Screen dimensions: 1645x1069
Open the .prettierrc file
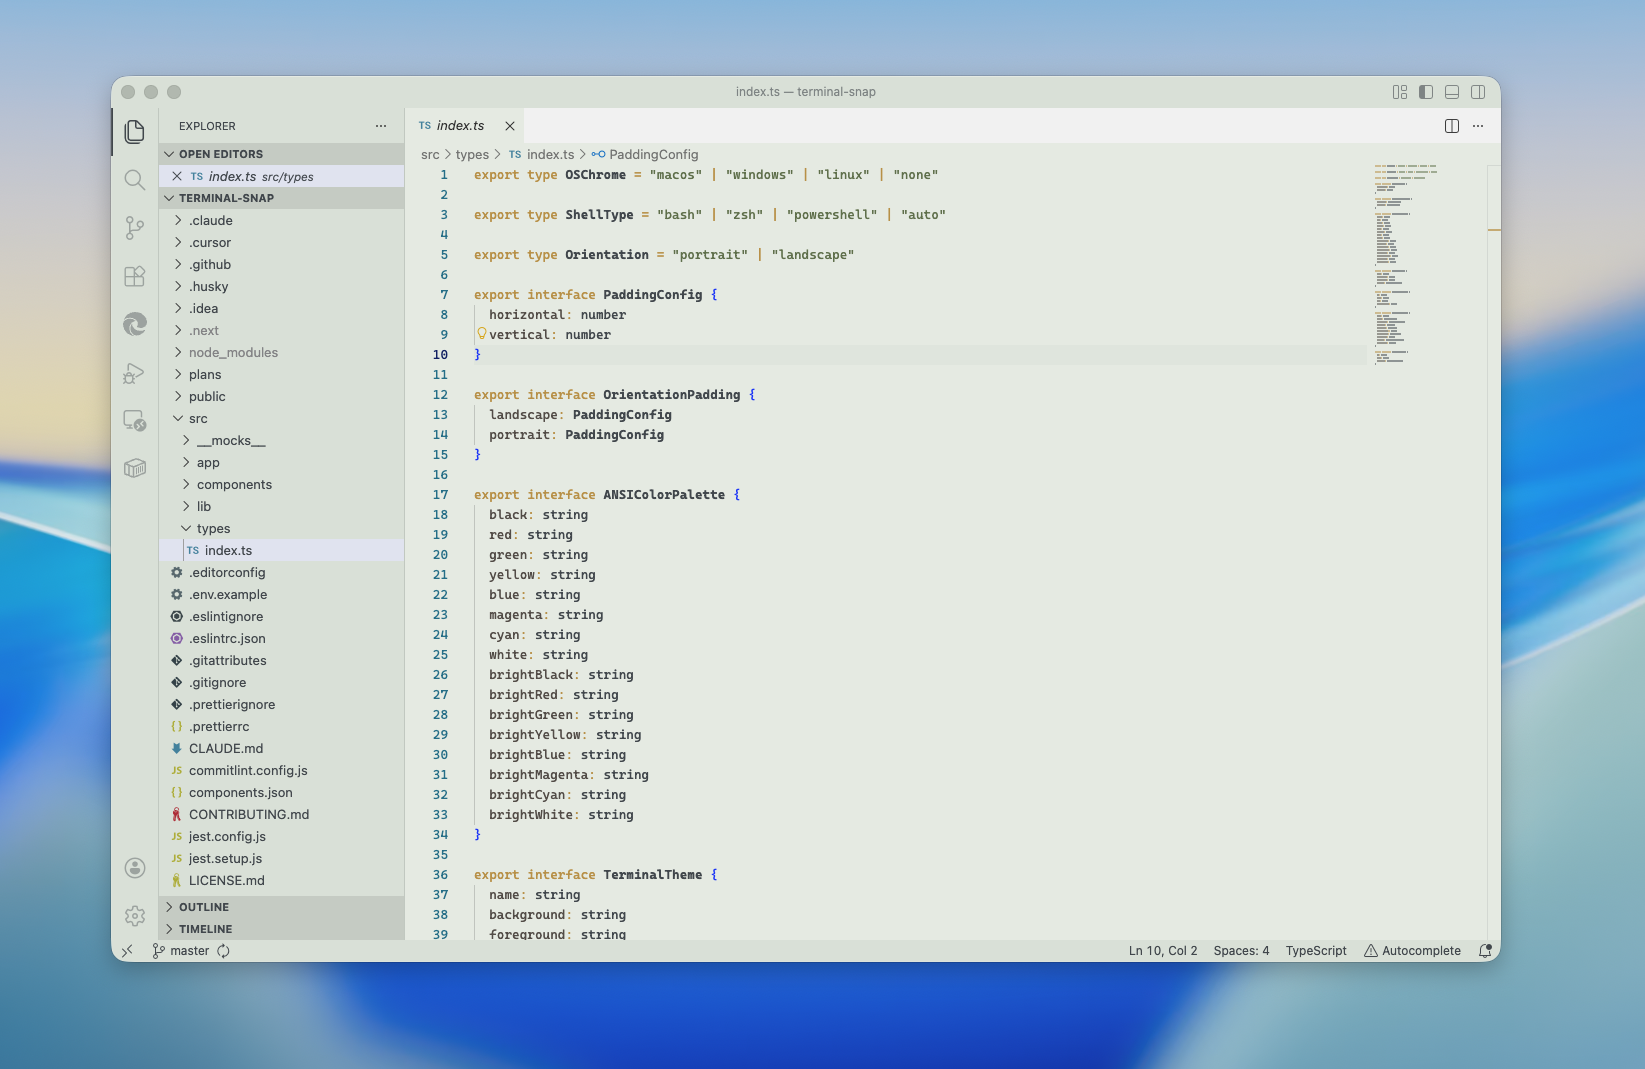click(x=282, y=726)
